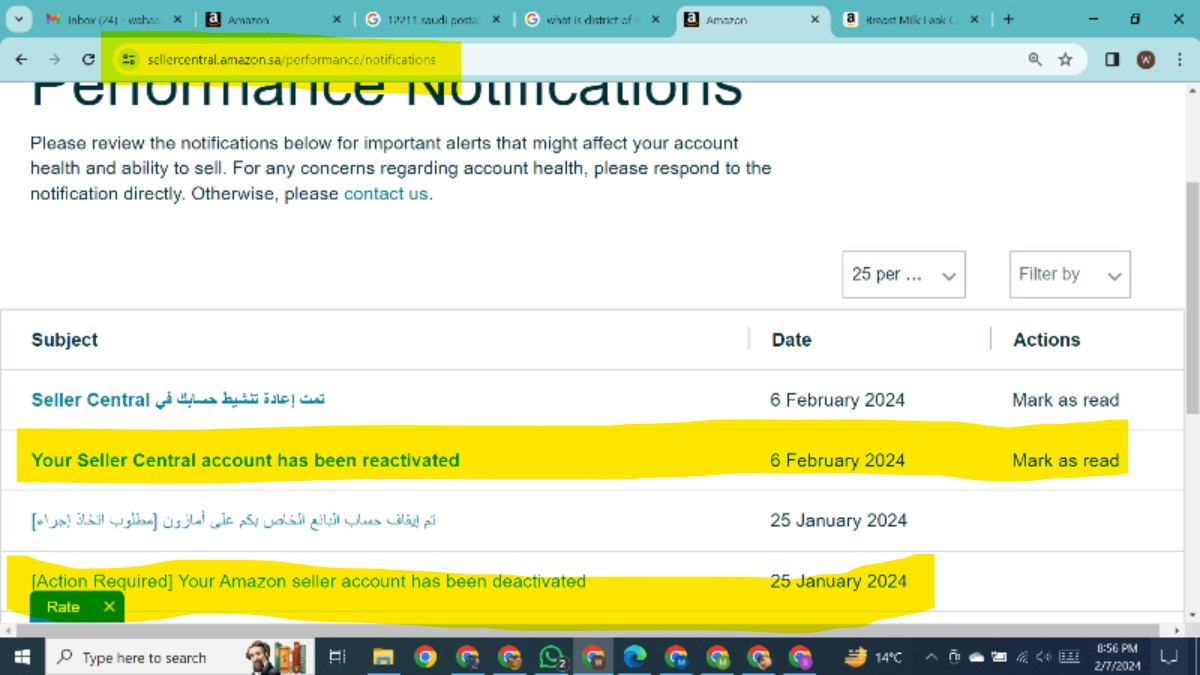Mark as read the Arabic reactivation notification
This screenshot has width=1200, height=675.
click(1065, 400)
